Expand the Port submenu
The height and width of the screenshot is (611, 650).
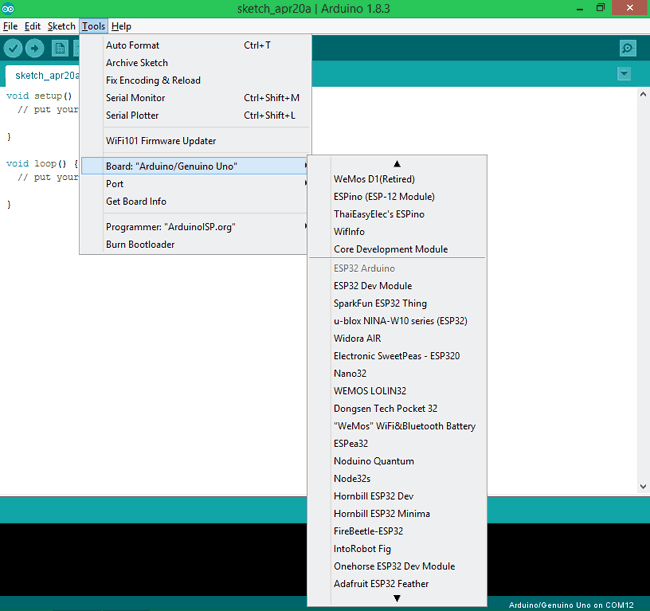point(195,184)
